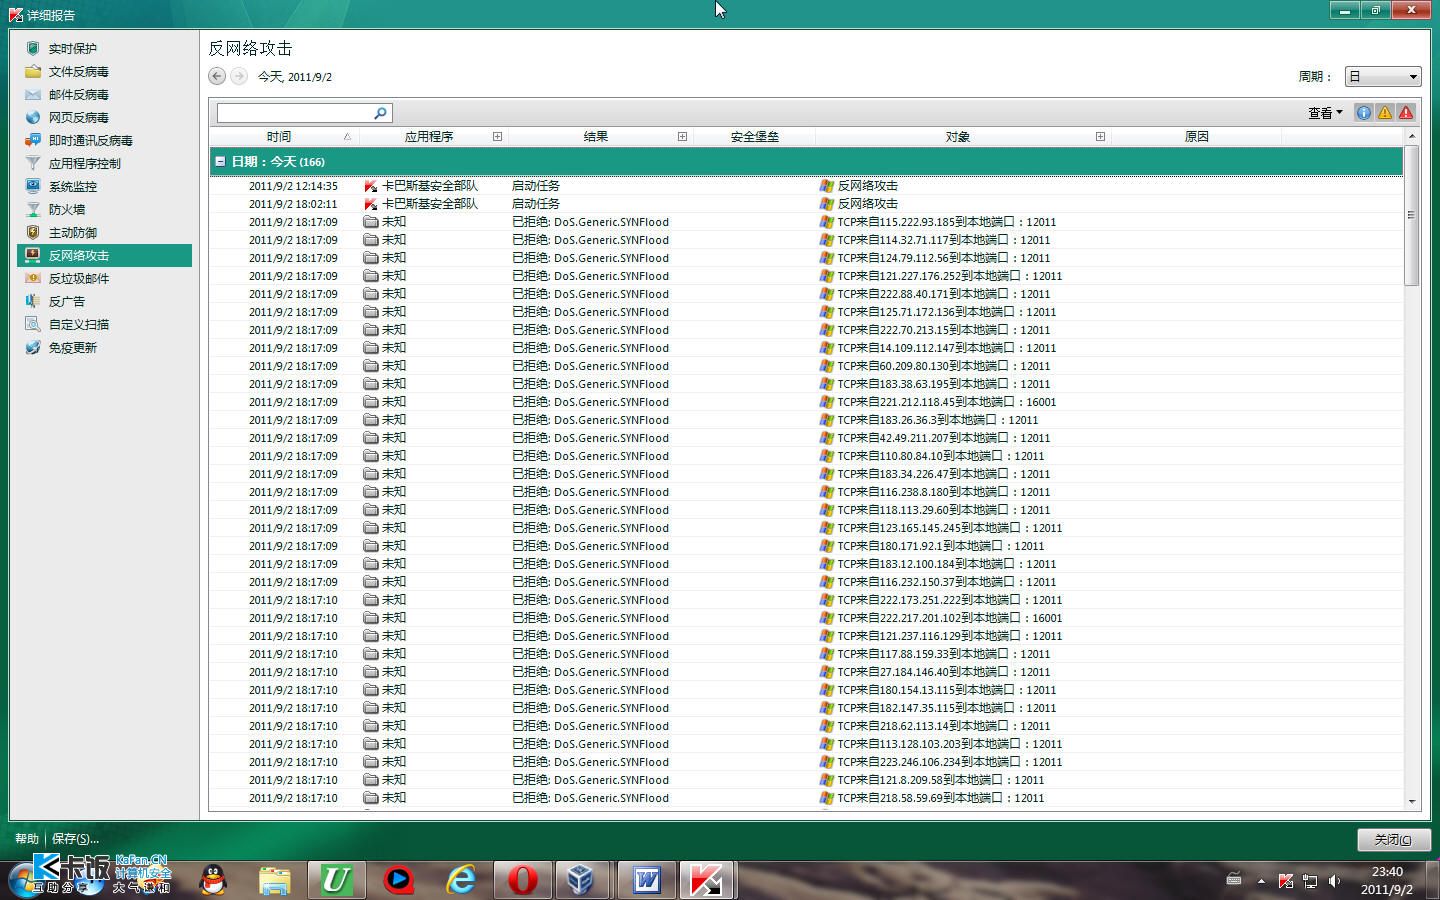
Task: Select 反网络攻击 sidebar entry
Action: point(104,255)
